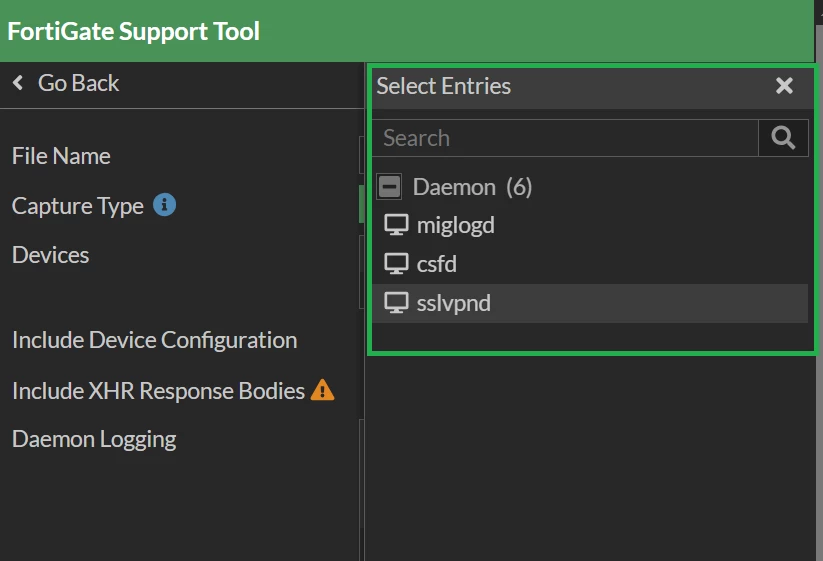The image size is (823, 561).
Task: Click Include XHR Response Bodies label
Action: pos(159,391)
